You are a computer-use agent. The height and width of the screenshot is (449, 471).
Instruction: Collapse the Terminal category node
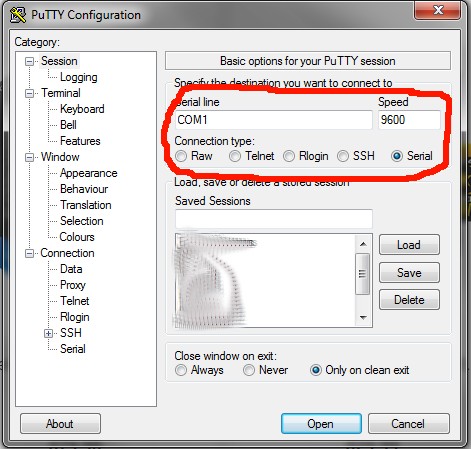coord(30,93)
